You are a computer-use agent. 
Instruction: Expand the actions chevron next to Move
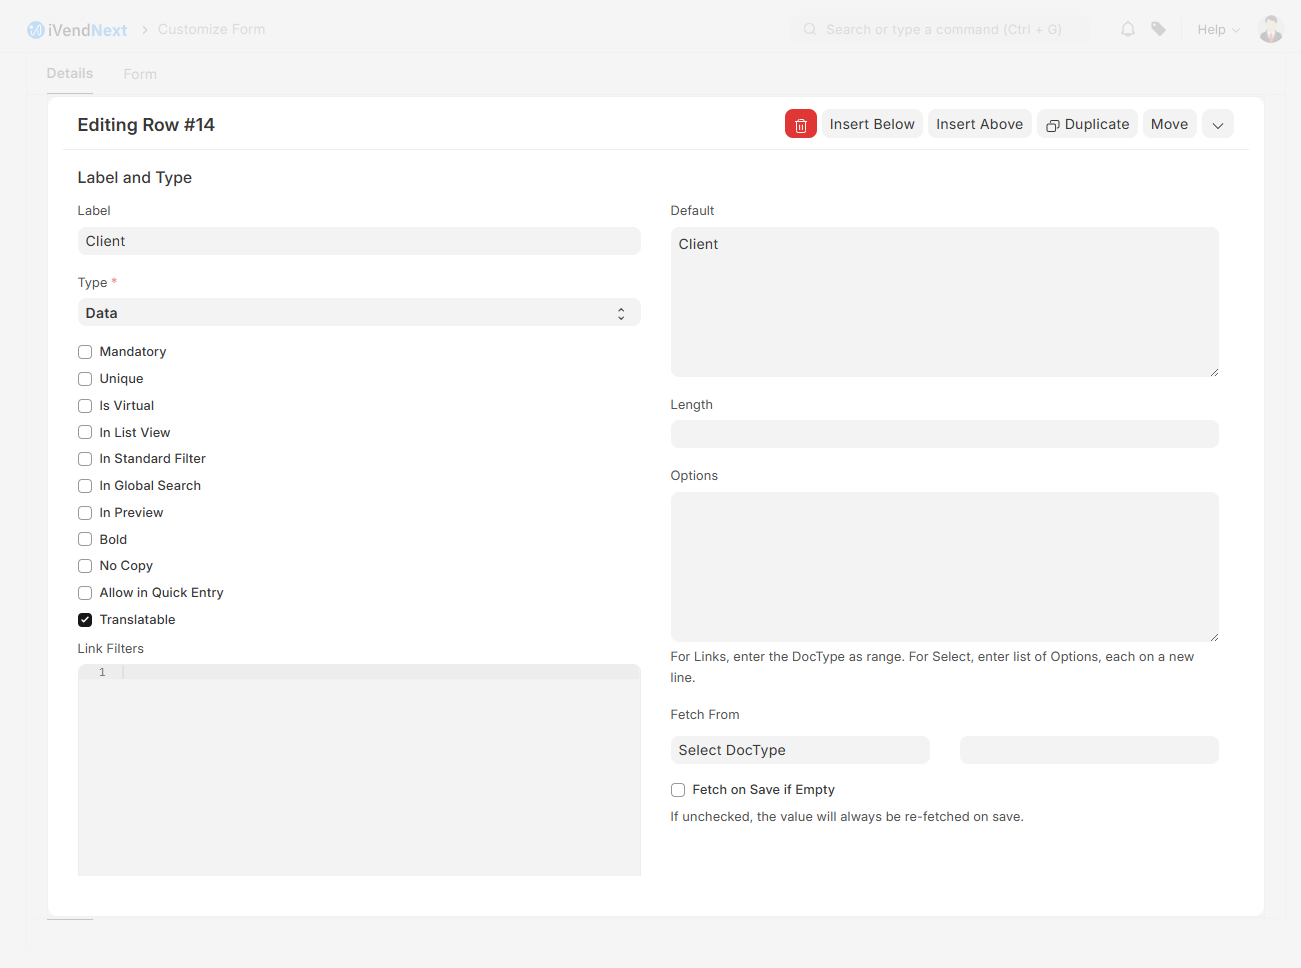click(1217, 124)
